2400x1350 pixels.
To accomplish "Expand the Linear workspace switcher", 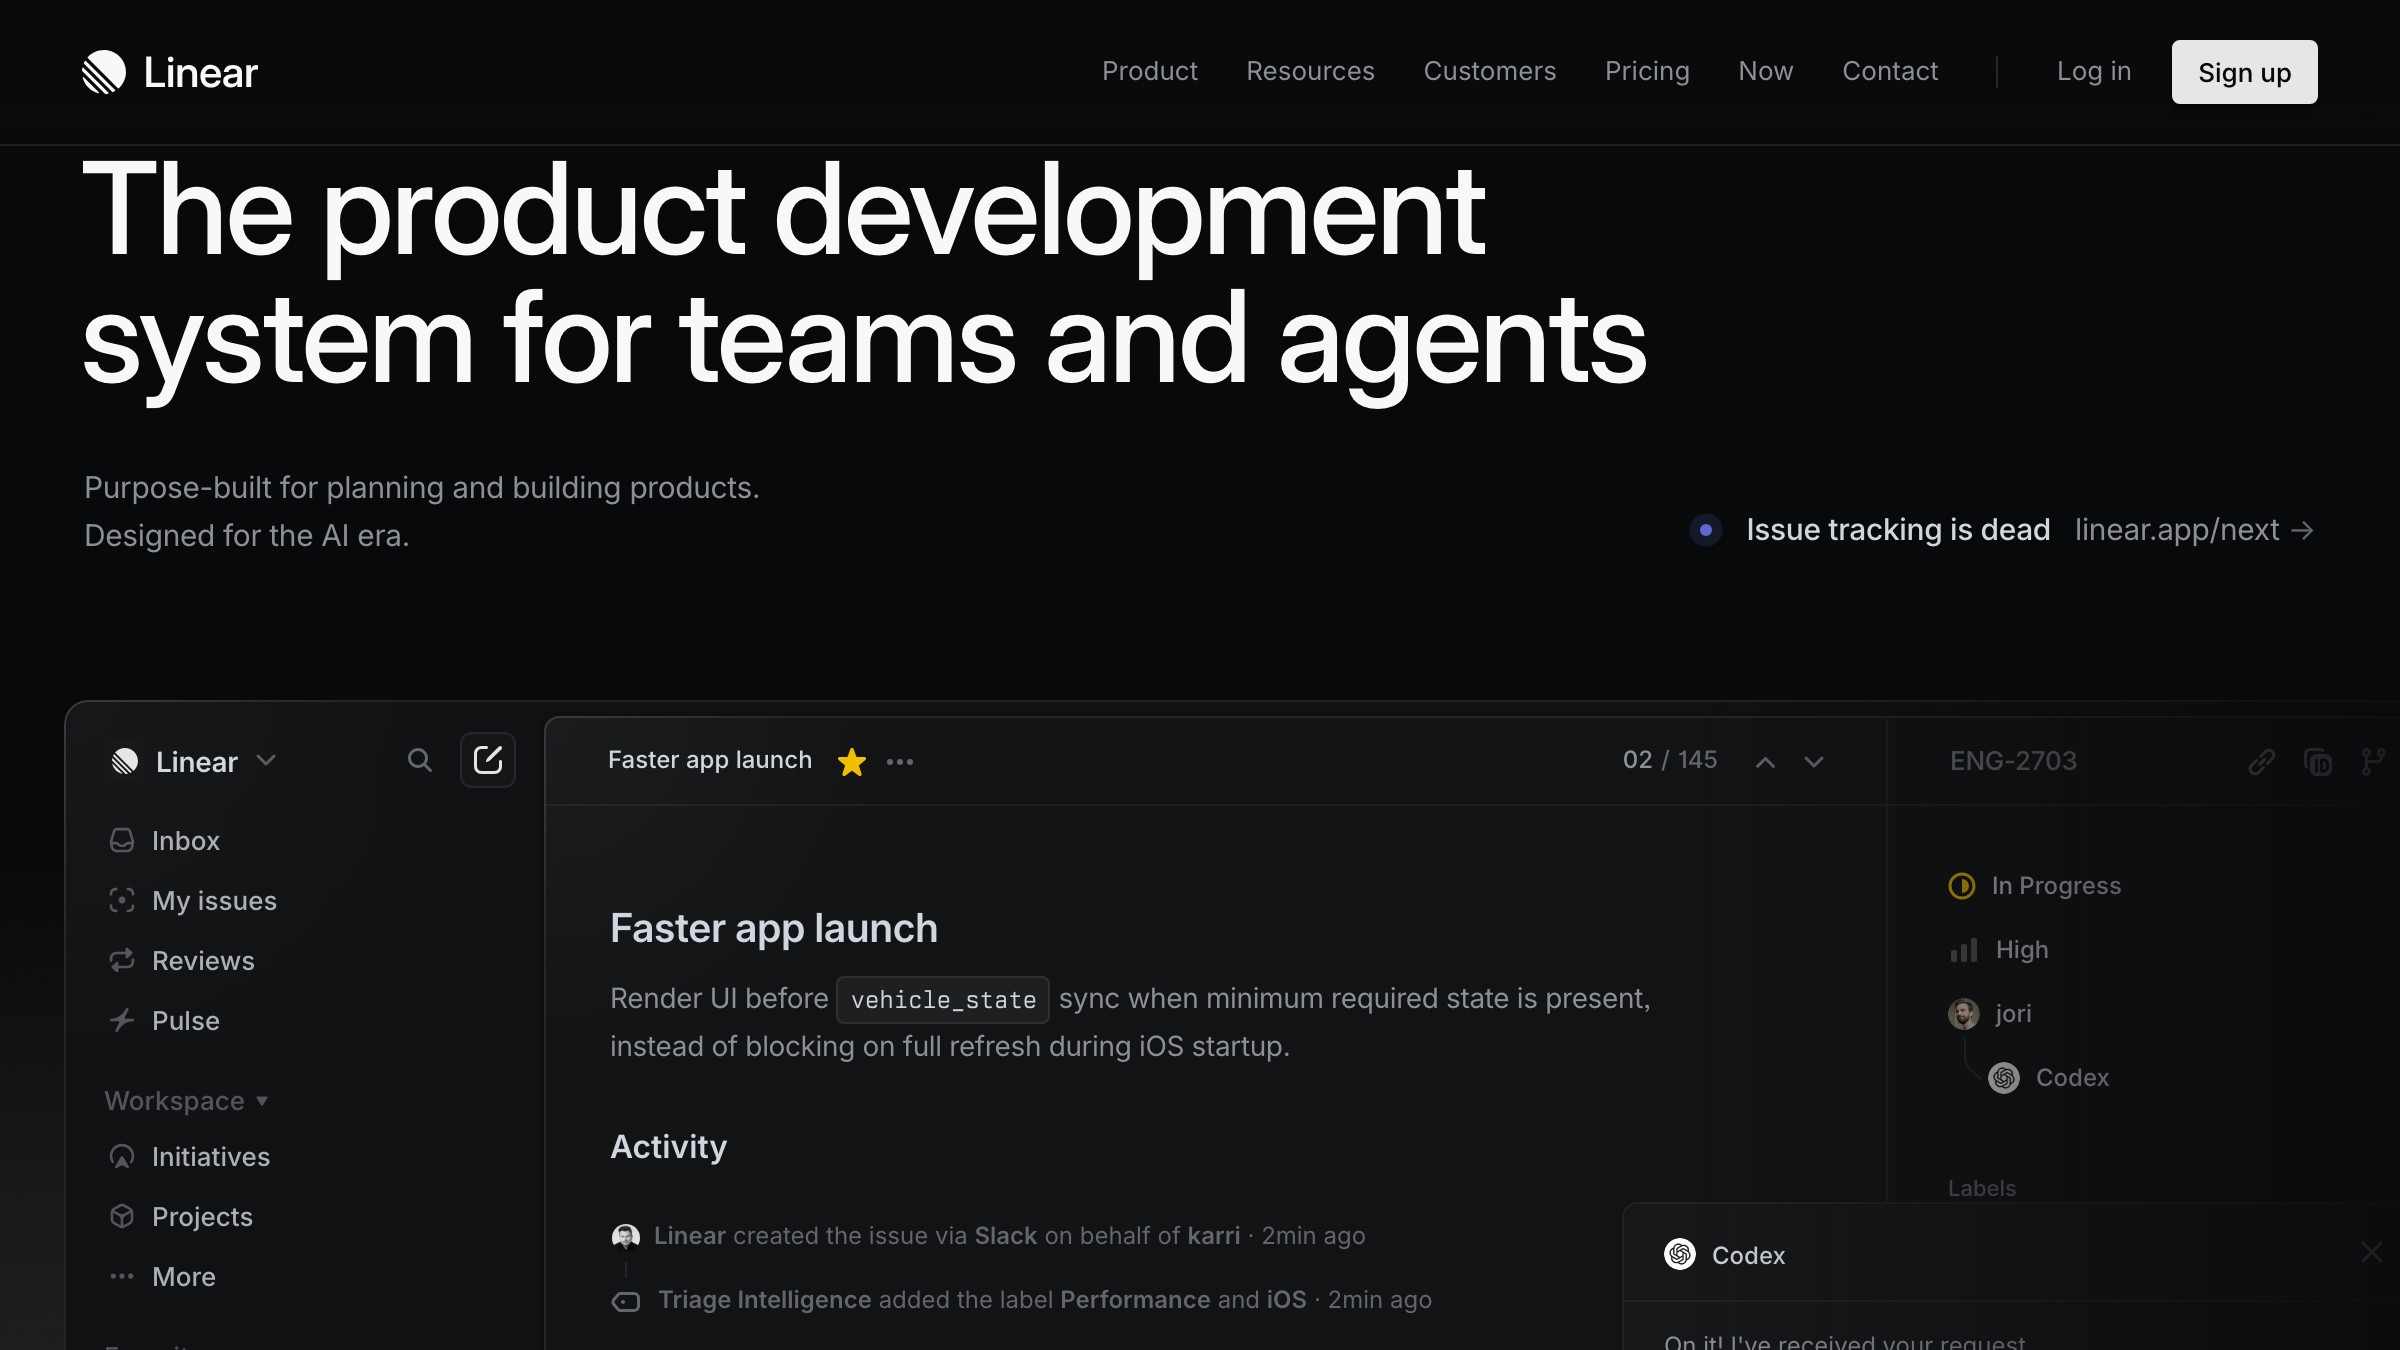I will 267,761.
